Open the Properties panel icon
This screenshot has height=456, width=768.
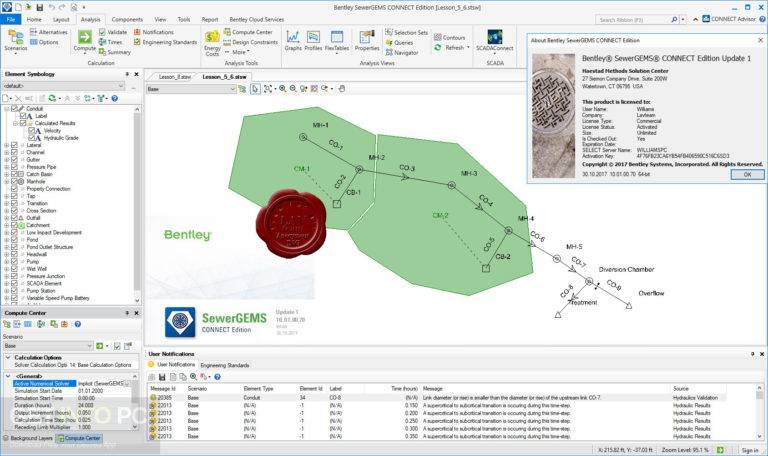[x=367, y=39]
